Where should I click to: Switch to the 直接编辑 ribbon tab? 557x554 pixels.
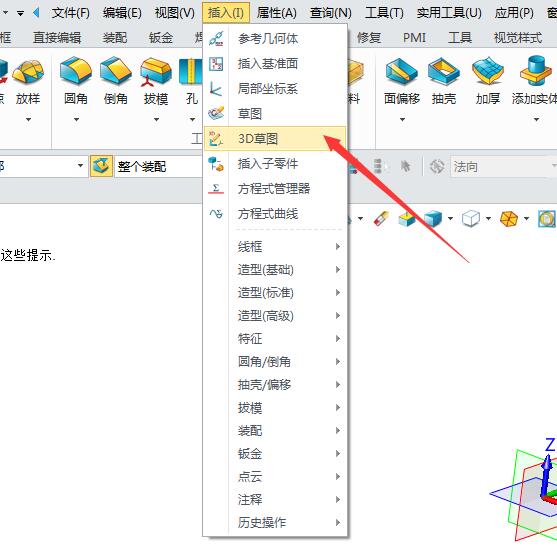click(57, 38)
